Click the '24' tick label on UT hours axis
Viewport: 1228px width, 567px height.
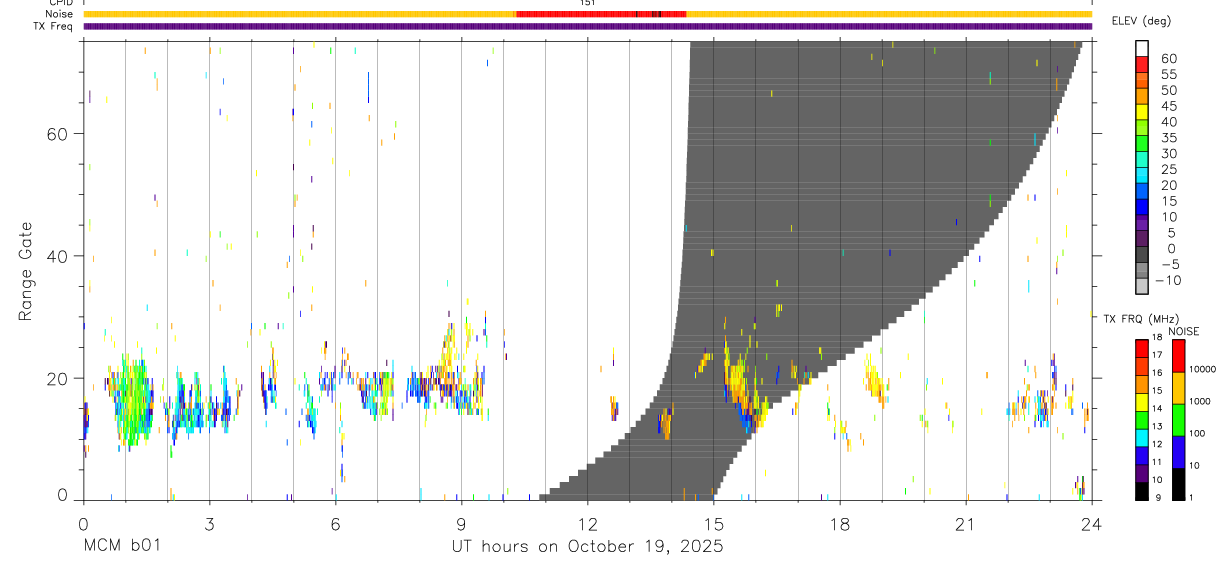point(1091,524)
